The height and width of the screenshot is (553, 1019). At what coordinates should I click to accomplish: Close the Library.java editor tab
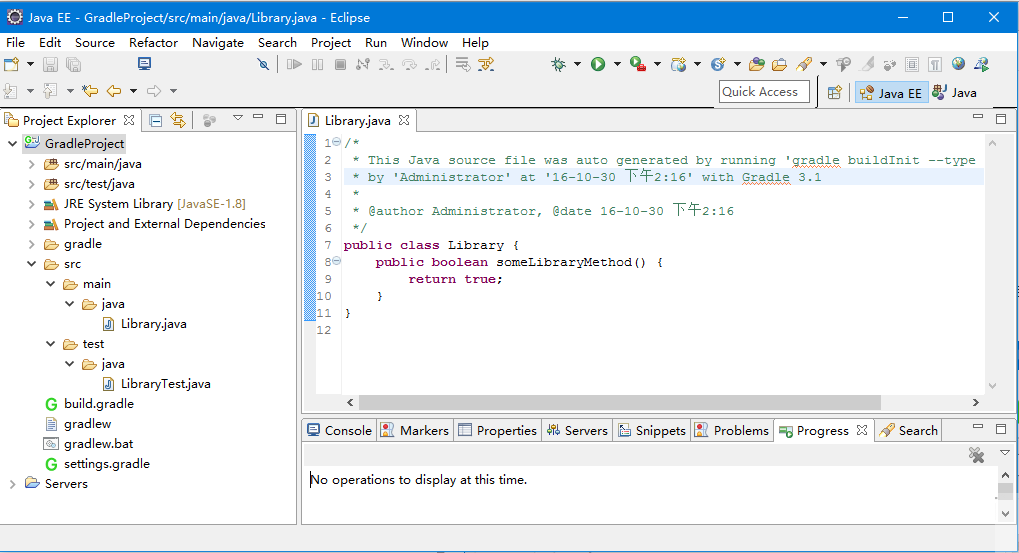click(404, 120)
